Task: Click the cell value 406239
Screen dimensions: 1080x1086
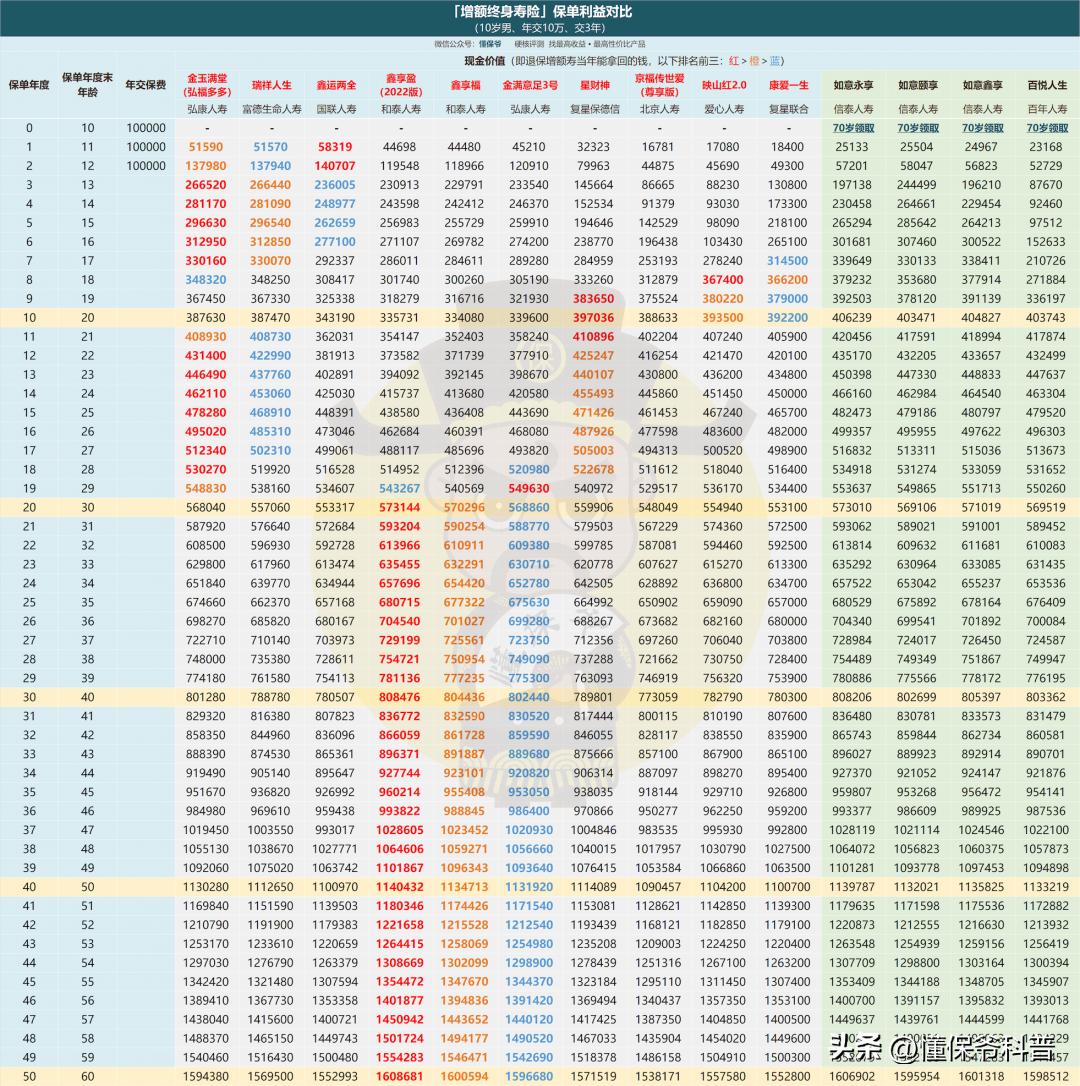Action: point(851,318)
